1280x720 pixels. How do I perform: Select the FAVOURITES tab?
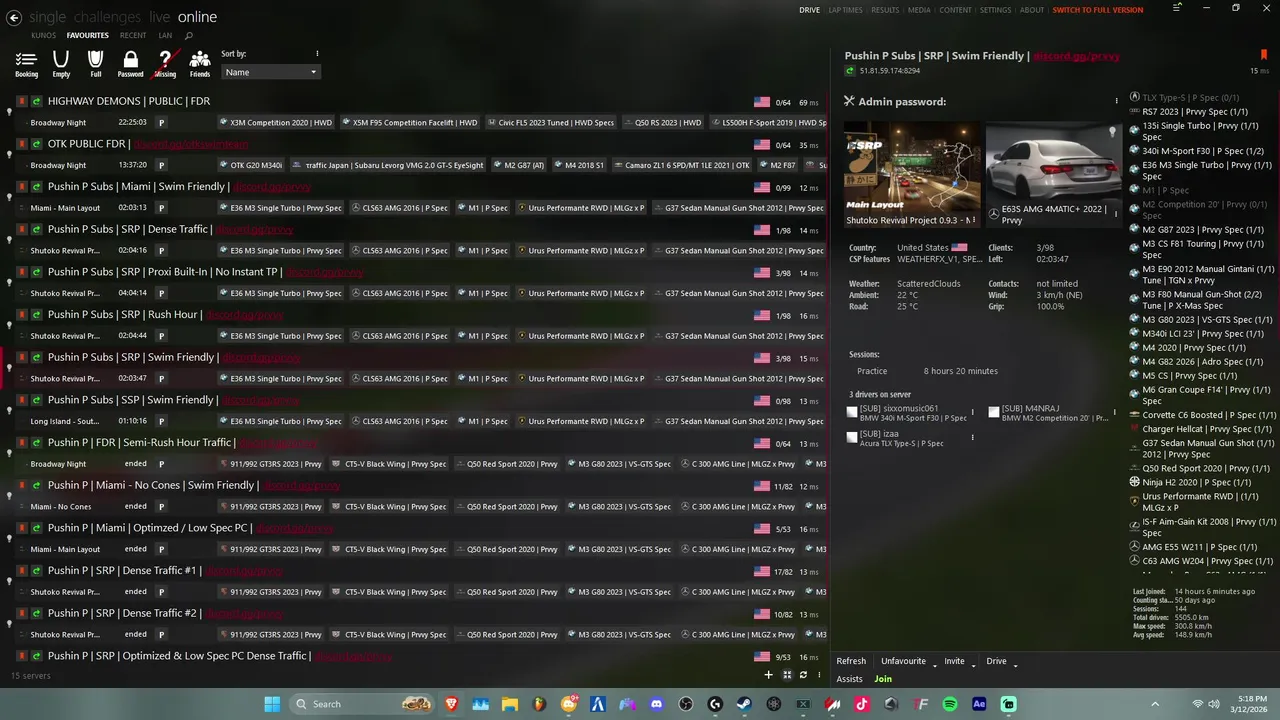[x=88, y=36]
